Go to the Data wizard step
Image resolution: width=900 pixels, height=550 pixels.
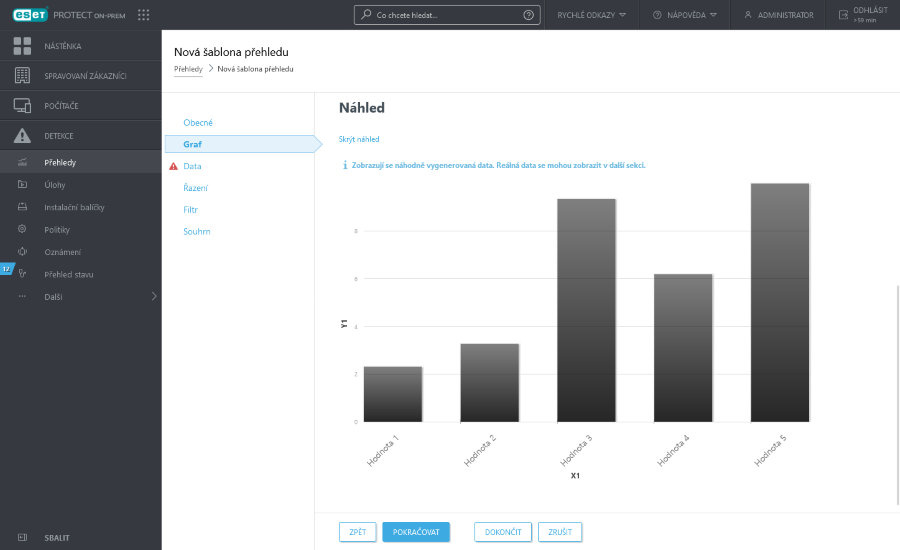tap(192, 166)
